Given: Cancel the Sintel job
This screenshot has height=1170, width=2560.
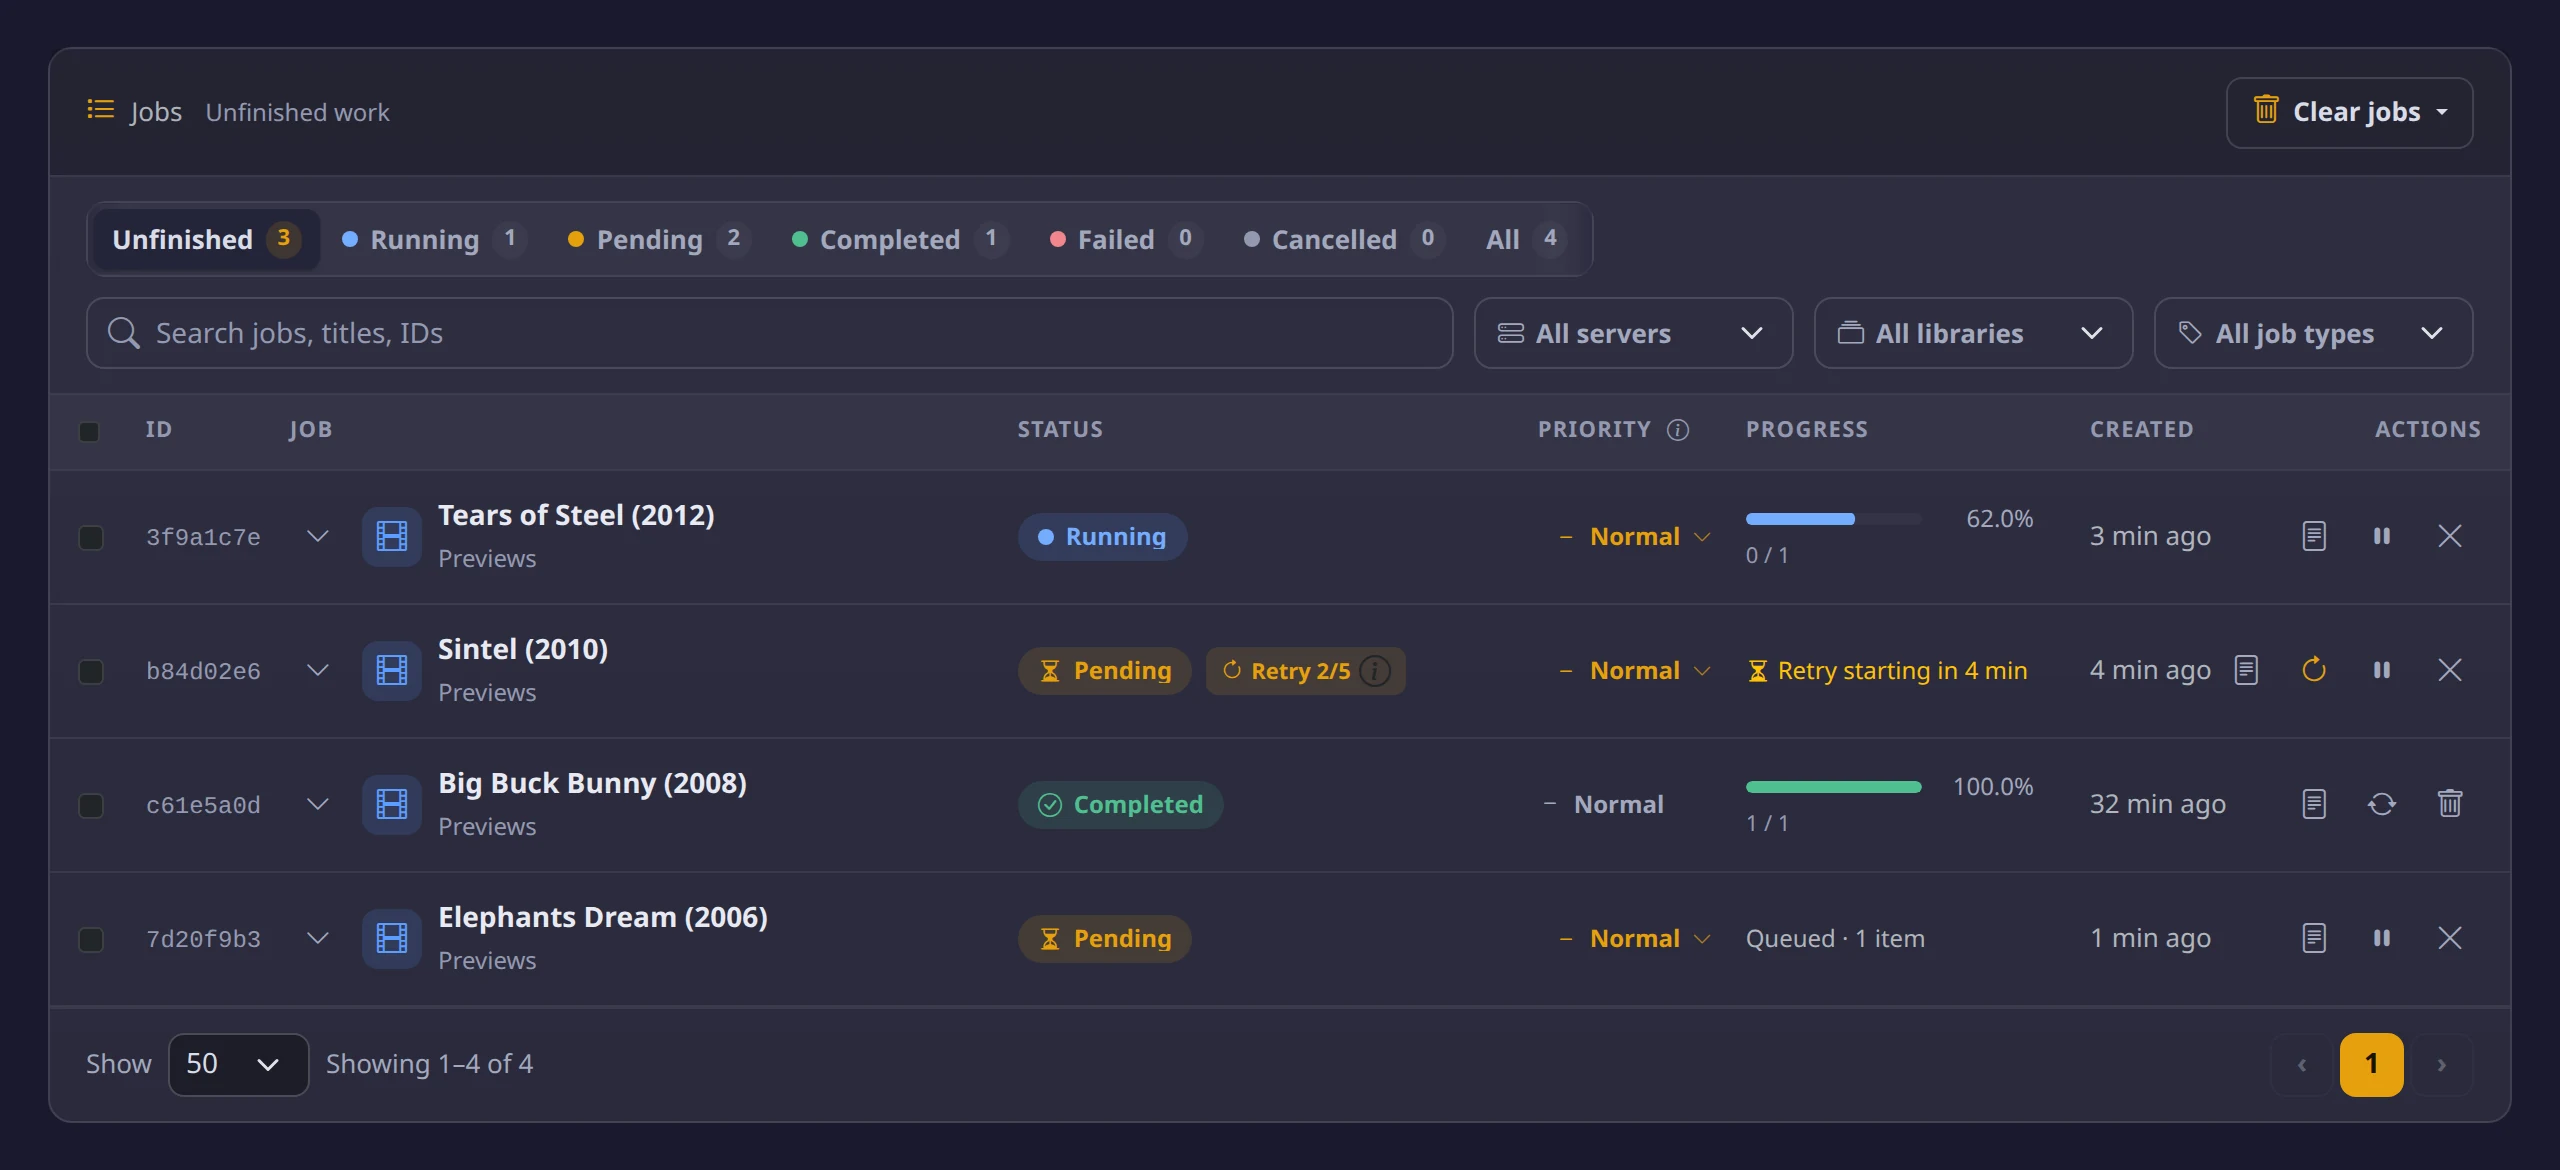Looking at the screenshot, I should coord(2449,670).
